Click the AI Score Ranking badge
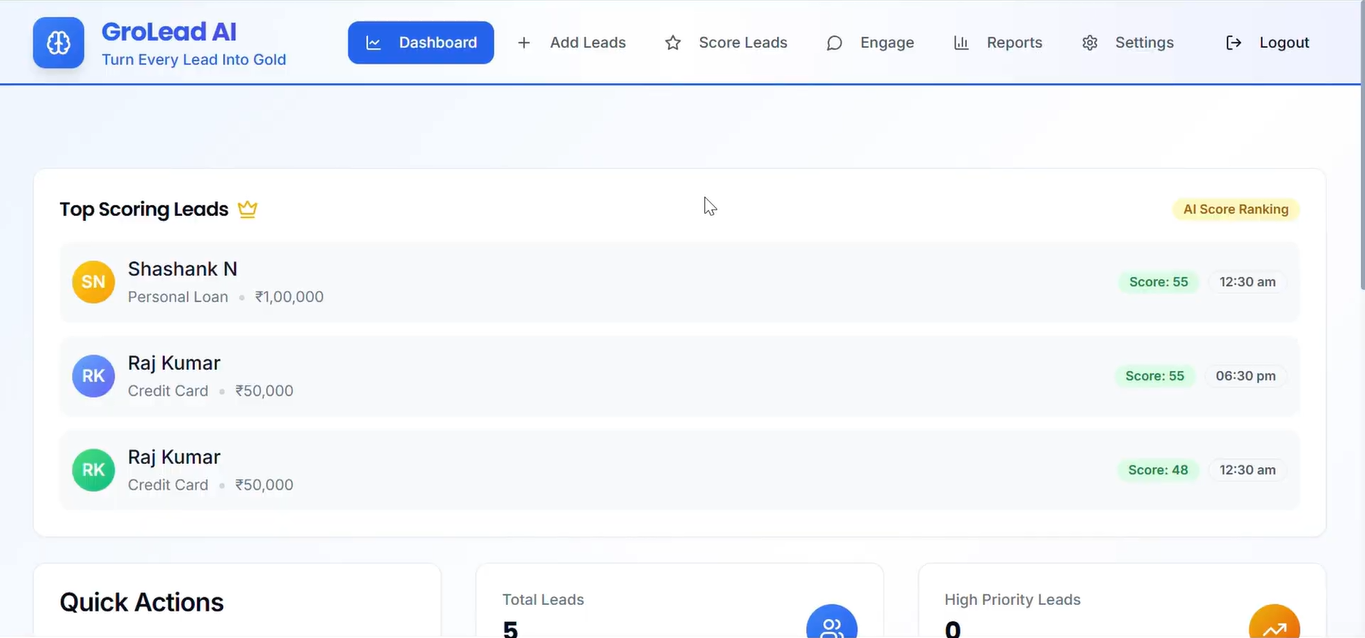This screenshot has width=1365, height=638. (1235, 209)
